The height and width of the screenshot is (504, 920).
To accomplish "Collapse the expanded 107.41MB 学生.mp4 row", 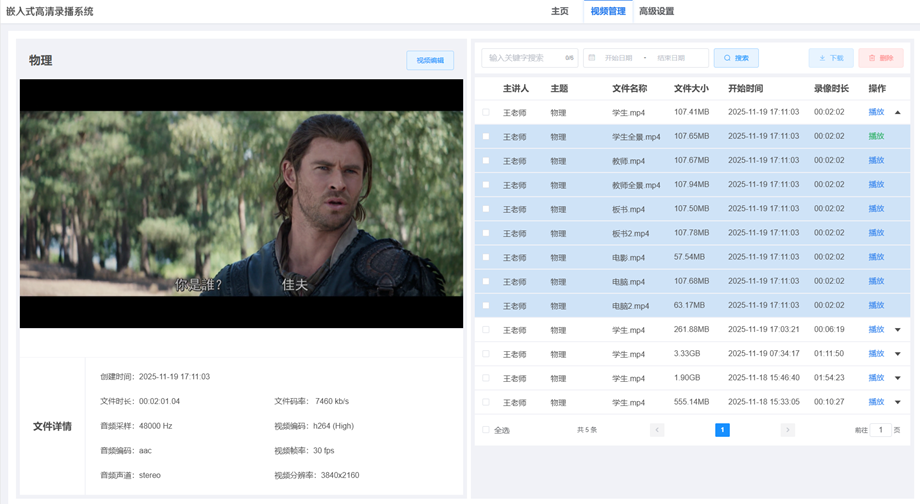I will pos(898,112).
